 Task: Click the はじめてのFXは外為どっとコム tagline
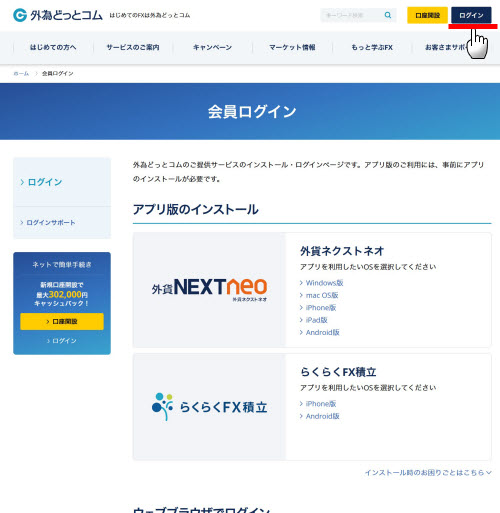click(150, 15)
